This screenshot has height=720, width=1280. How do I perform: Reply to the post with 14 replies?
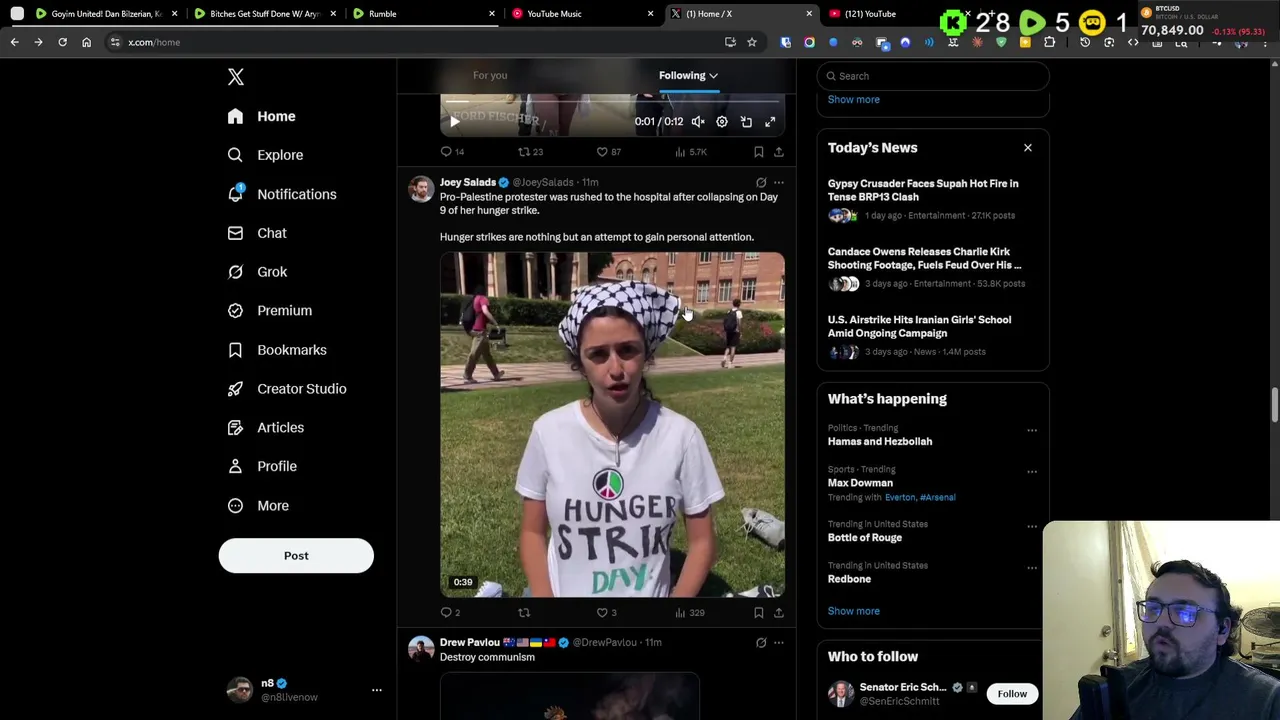click(x=452, y=152)
